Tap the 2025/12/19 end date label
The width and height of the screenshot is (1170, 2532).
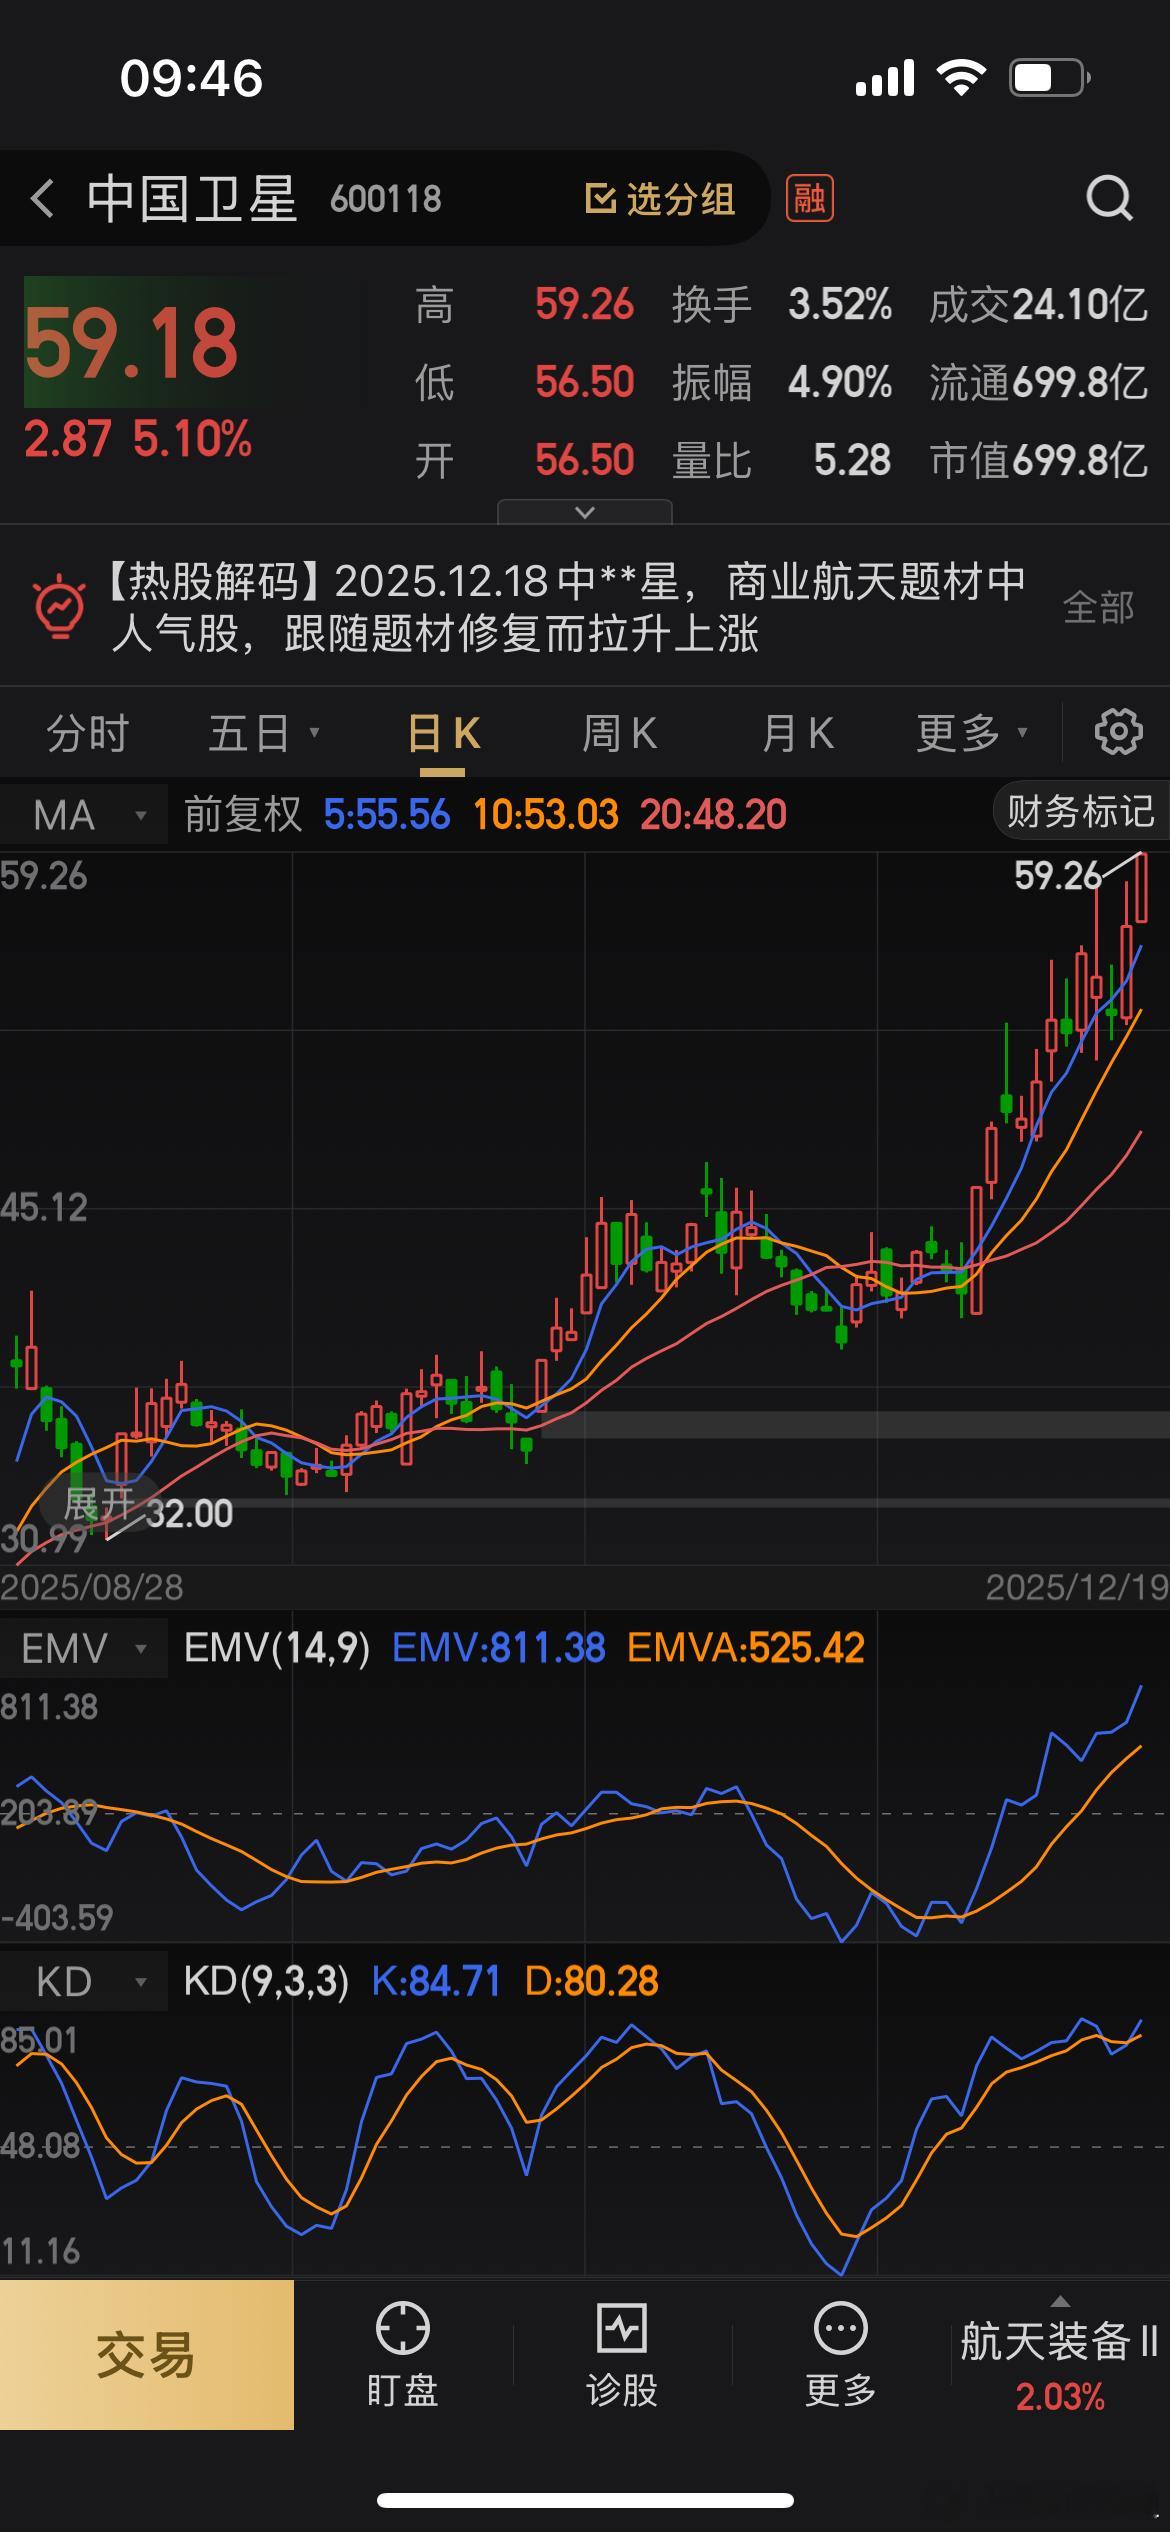(1077, 1587)
